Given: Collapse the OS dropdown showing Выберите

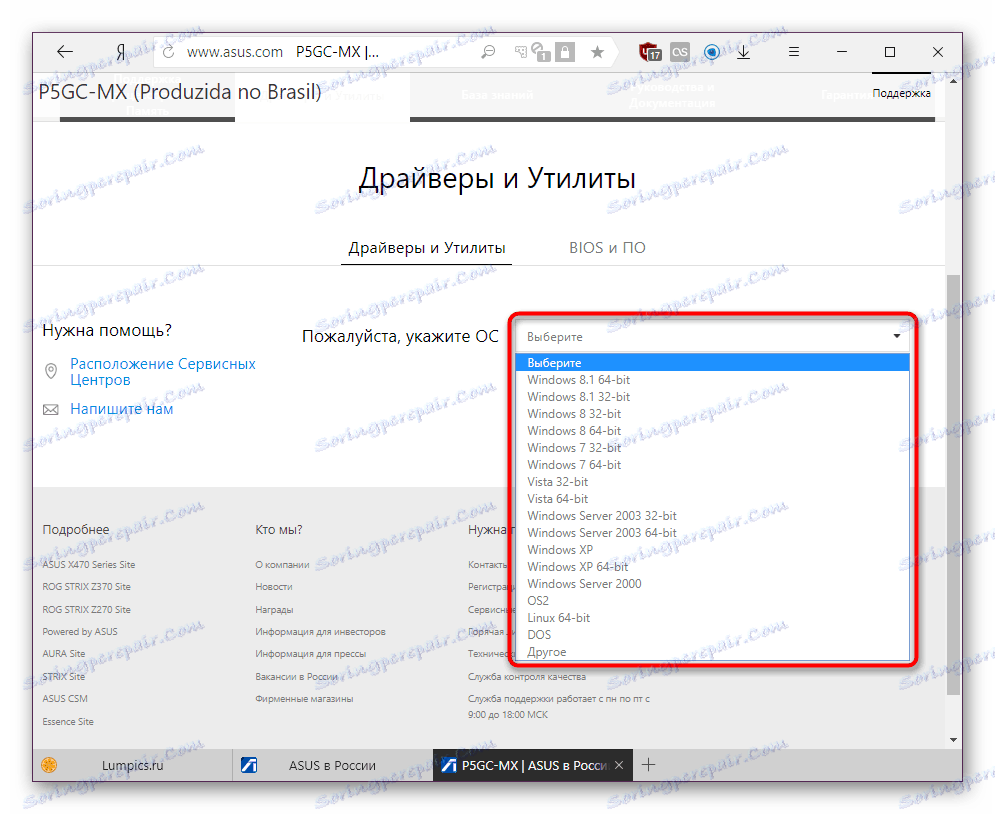Looking at the screenshot, I should (x=713, y=336).
